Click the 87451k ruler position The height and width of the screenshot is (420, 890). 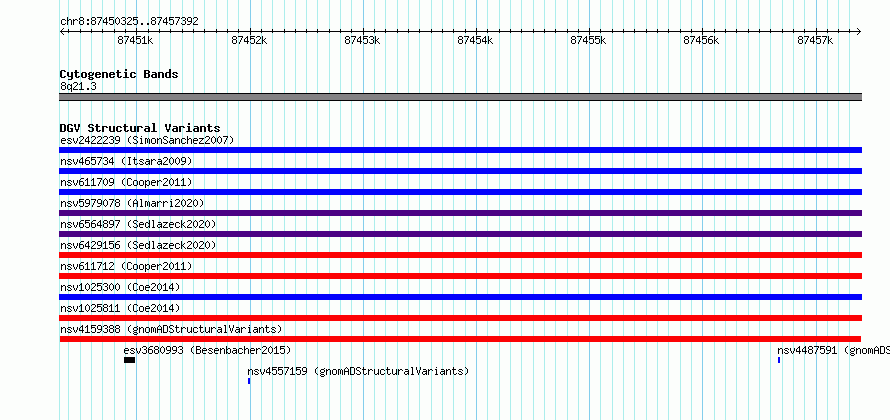pyautogui.click(x=135, y=40)
